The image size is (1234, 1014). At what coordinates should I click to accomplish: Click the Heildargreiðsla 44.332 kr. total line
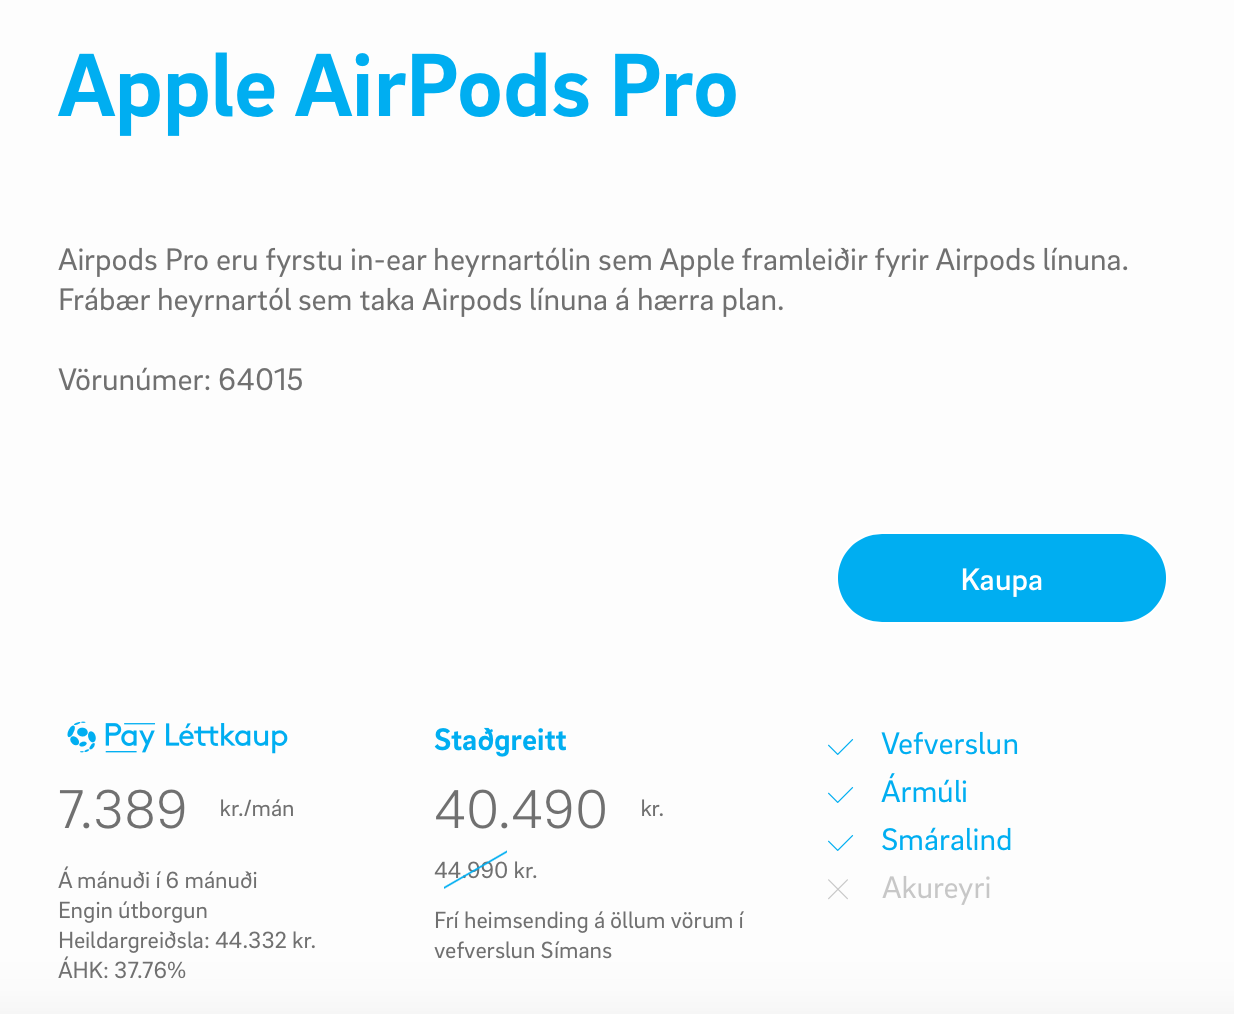pos(187,940)
